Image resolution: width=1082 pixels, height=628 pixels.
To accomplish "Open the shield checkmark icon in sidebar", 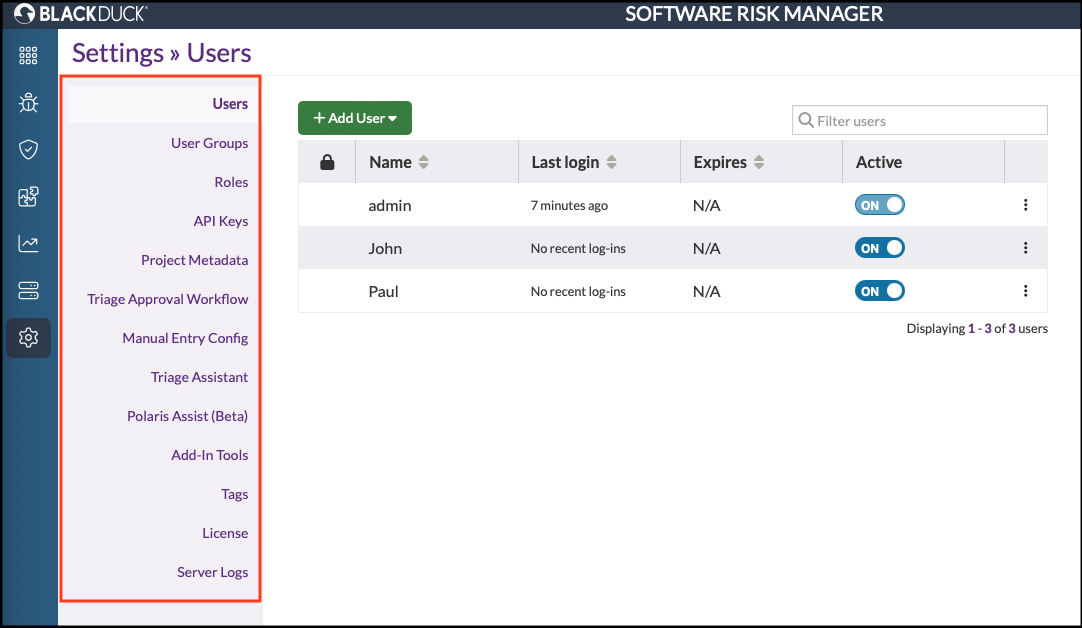I will pyautogui.click(x=28, y=149).
